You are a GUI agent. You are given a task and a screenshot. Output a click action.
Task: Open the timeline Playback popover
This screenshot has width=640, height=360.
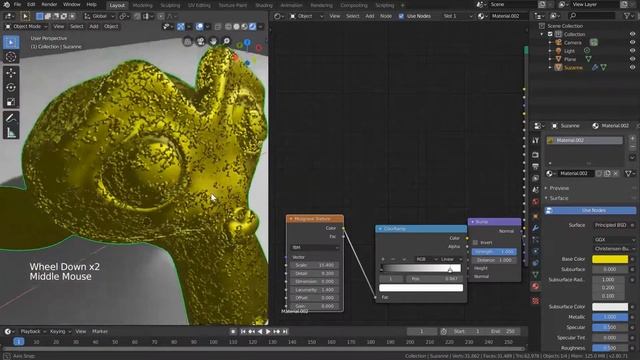pyautogui.click(x=33, y=331)
